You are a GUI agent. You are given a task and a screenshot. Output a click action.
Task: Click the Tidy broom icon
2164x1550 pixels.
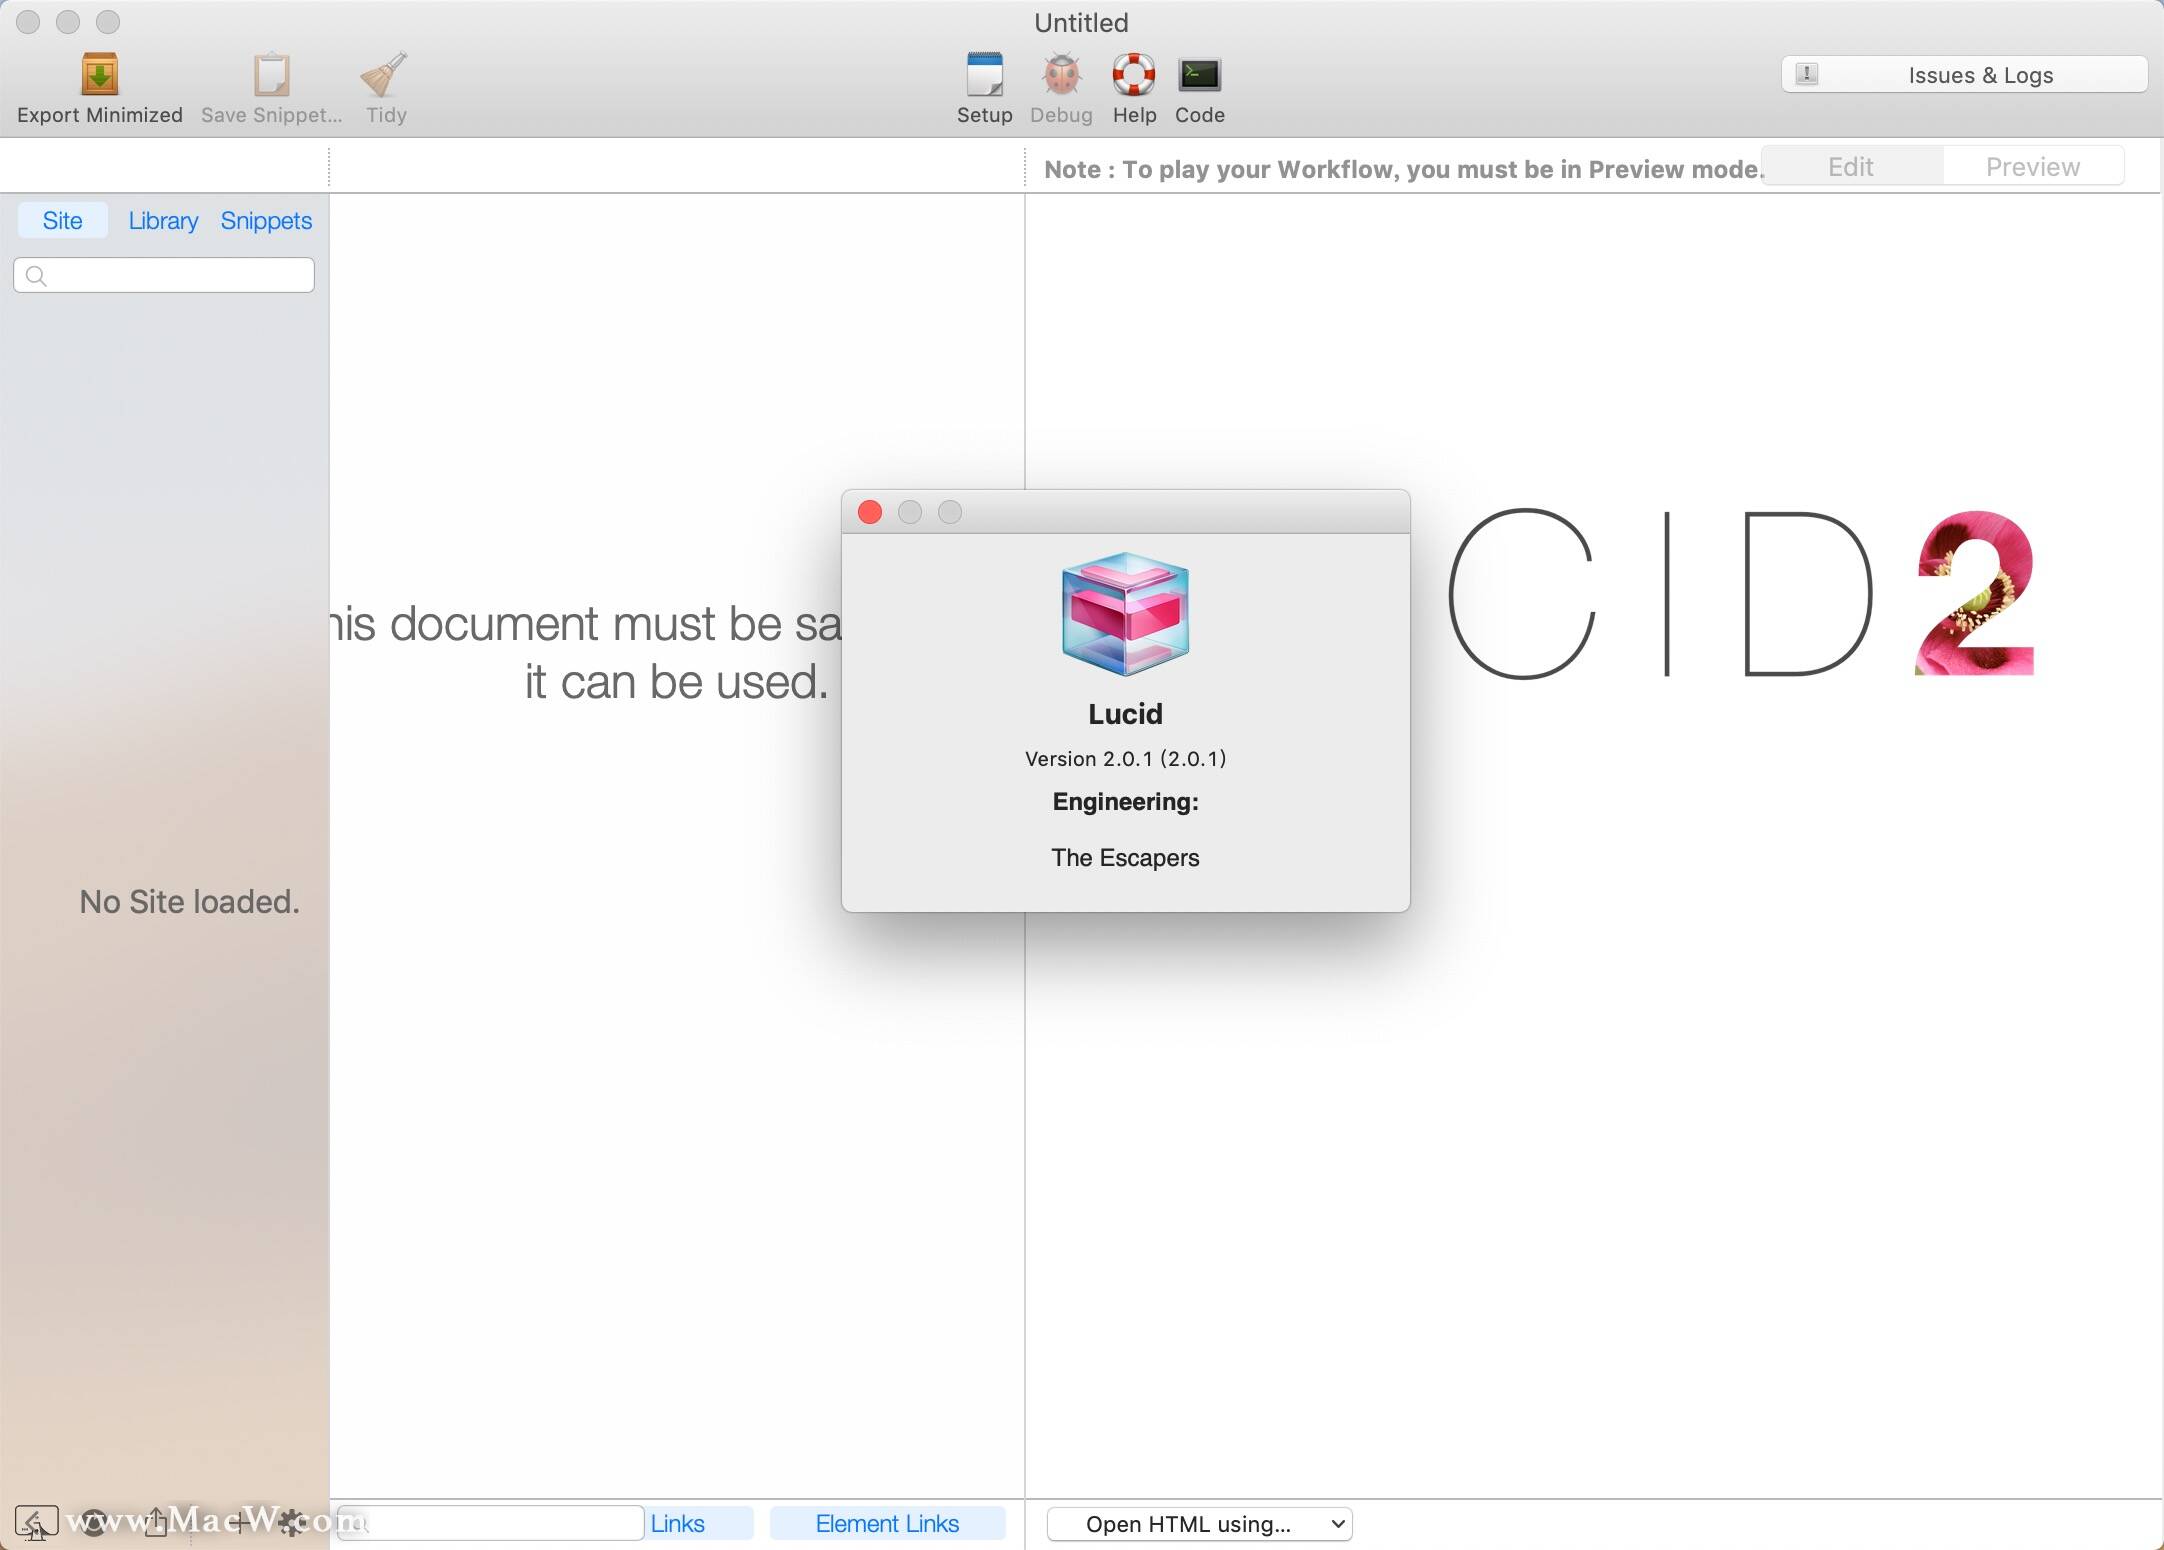385,75
